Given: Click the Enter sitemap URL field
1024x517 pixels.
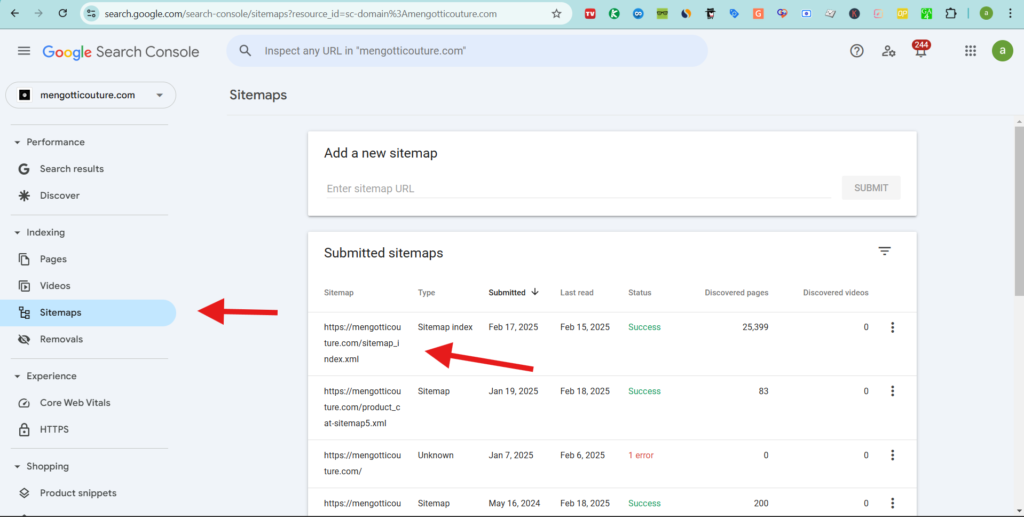Looking at the screenshot, I should click(578, 189).
